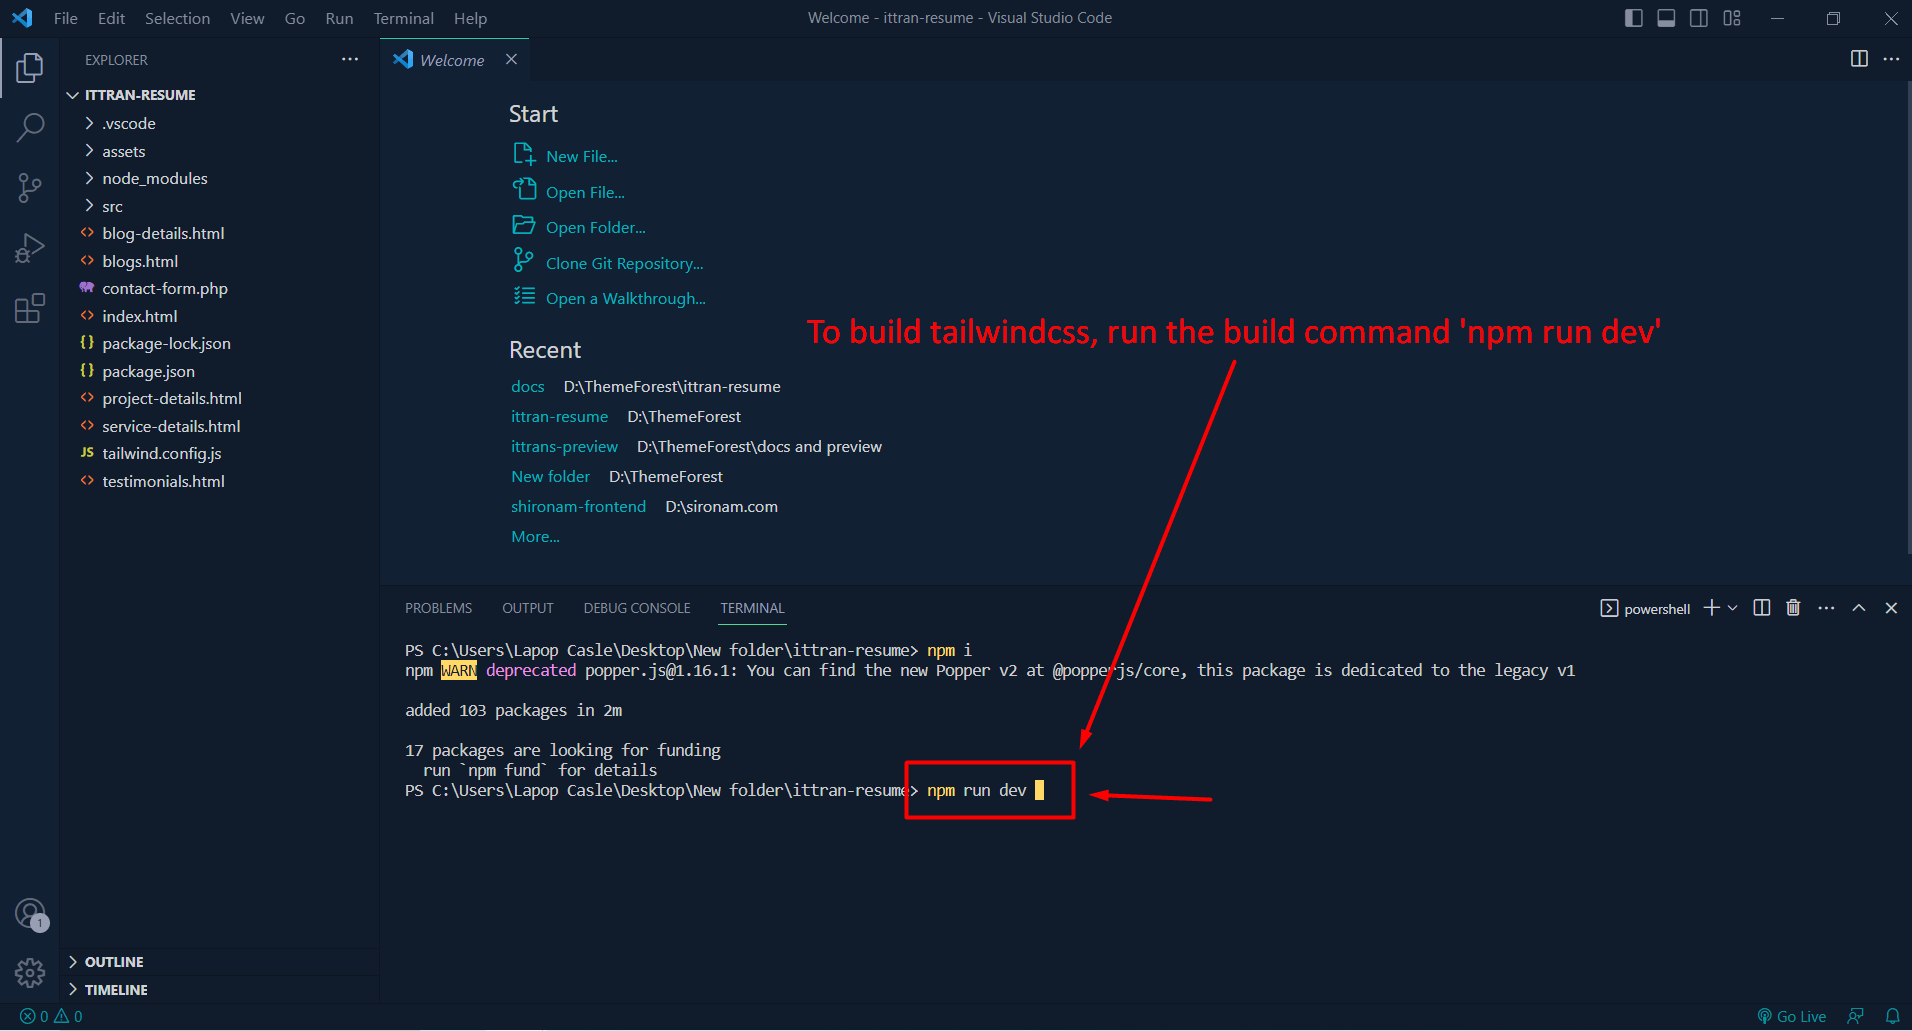Screen dimensions: 1912x1031
Task: Open editor more actions ellipsis
Action: 1891,59
